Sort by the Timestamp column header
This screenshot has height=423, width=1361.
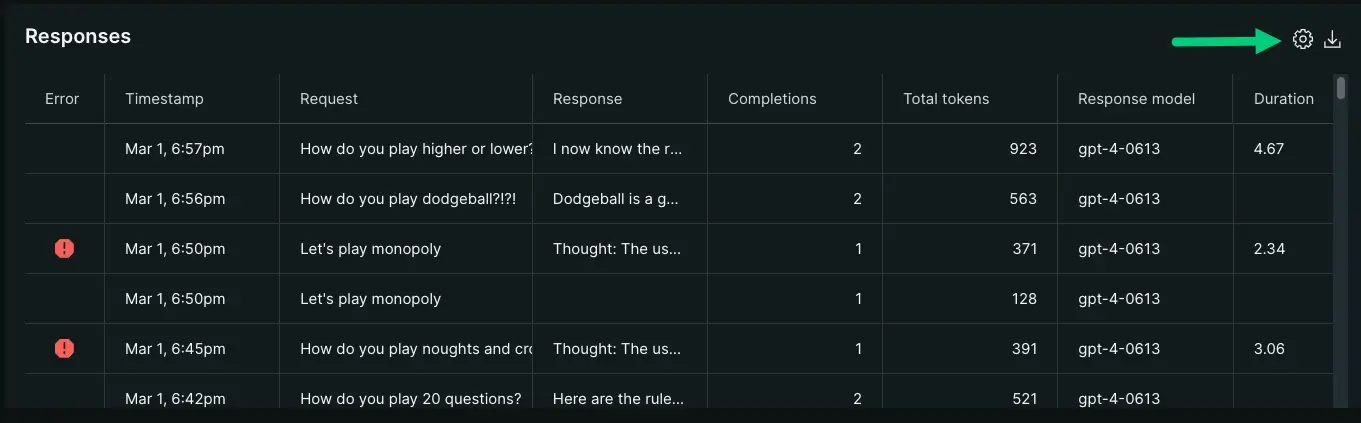point(164,99)
